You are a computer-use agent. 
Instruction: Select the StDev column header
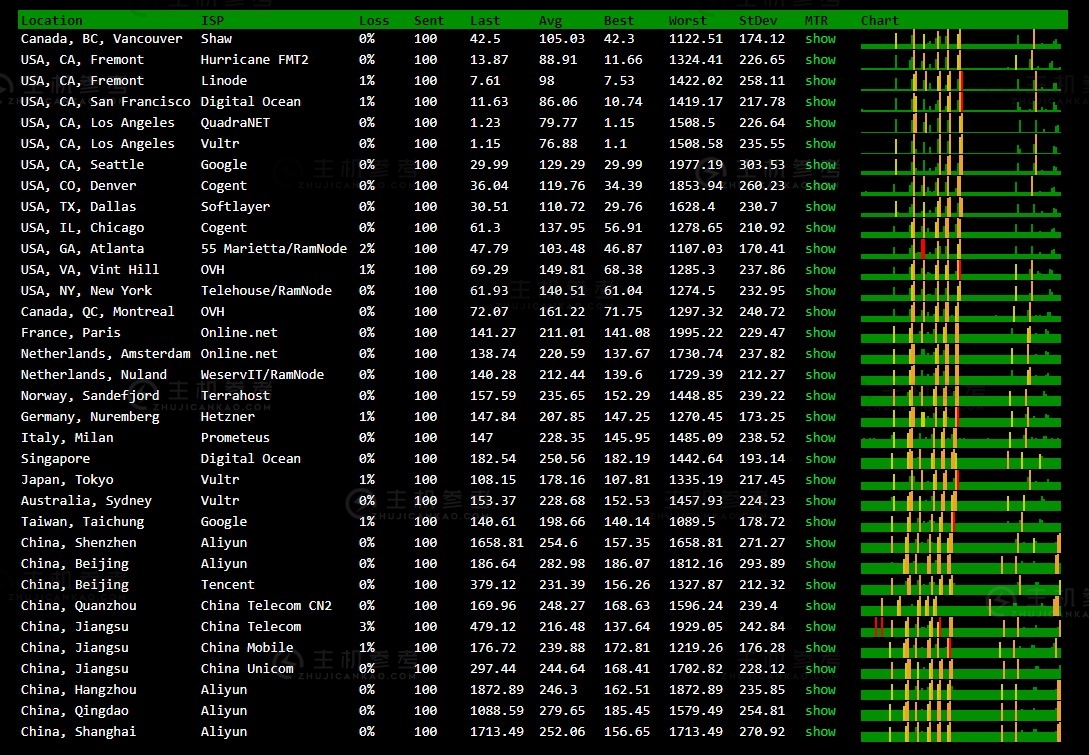click(x=758, y=21)
